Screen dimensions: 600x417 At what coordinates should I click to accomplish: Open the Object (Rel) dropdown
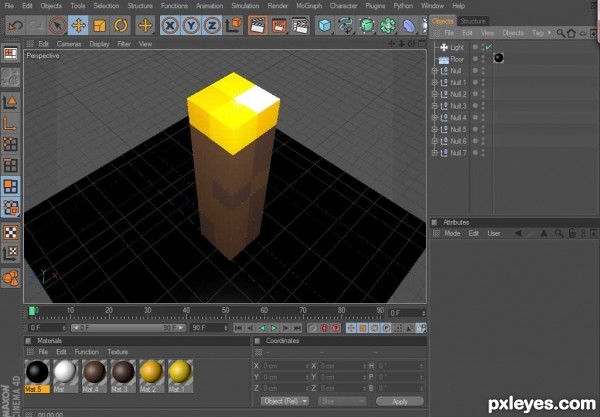[x=285, y=401]
